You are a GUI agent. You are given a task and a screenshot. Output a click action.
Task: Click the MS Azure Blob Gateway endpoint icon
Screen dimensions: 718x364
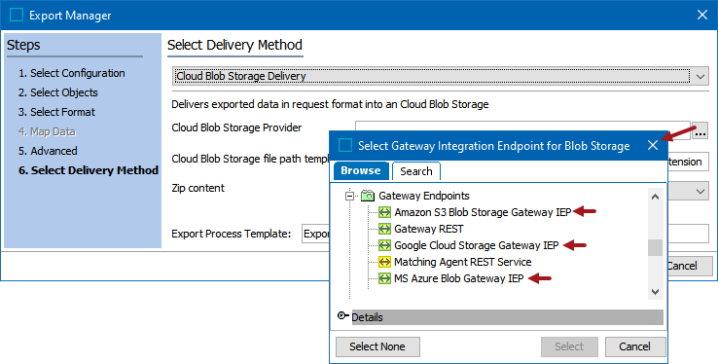384,278
